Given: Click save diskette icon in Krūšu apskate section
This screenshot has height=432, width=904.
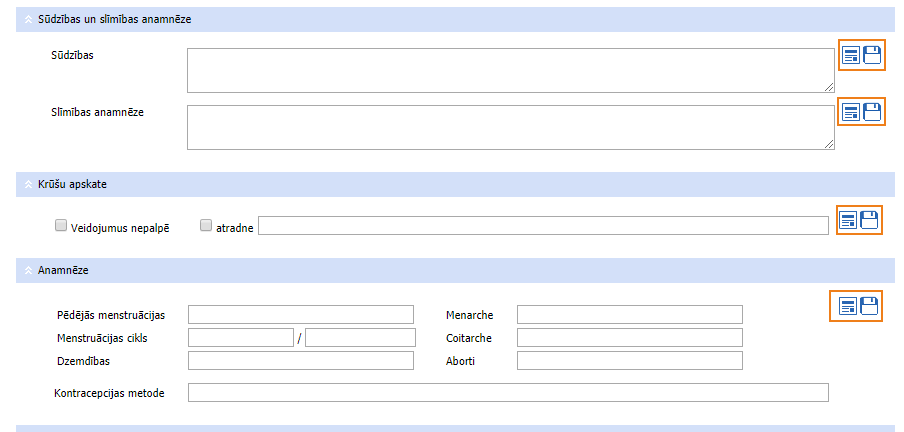Looking at the screenshot, I should (869, 220).
